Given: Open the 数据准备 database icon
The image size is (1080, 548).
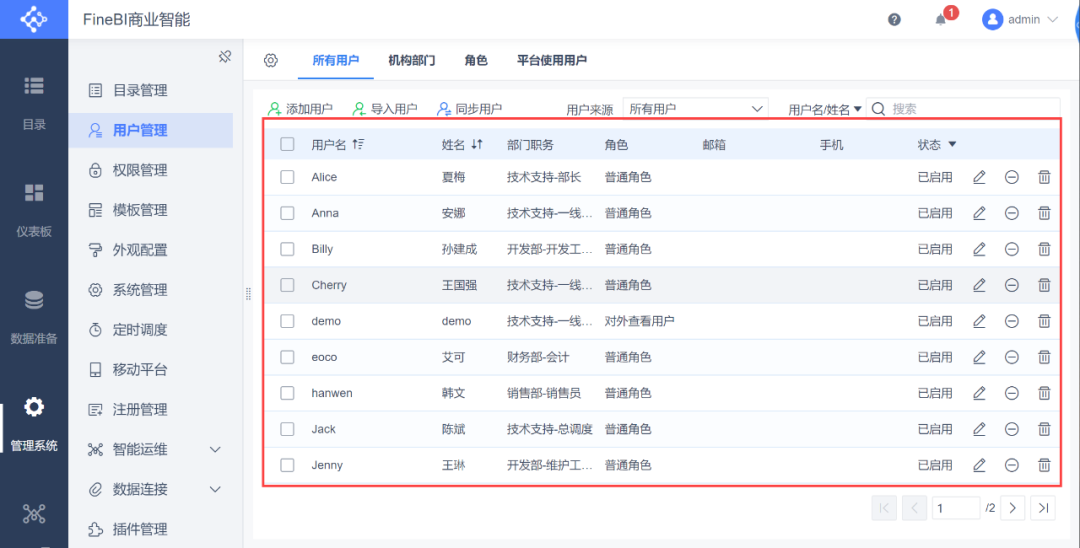Looking at the screenshot, I should tap(34, 300).
